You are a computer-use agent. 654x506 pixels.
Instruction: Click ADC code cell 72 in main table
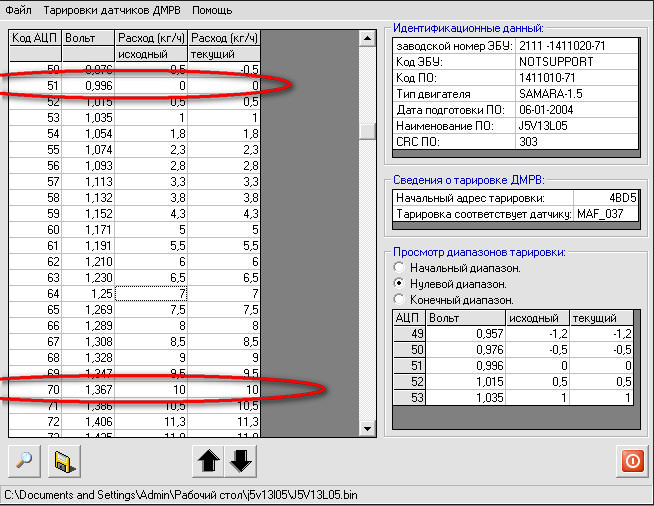[35, 422]
